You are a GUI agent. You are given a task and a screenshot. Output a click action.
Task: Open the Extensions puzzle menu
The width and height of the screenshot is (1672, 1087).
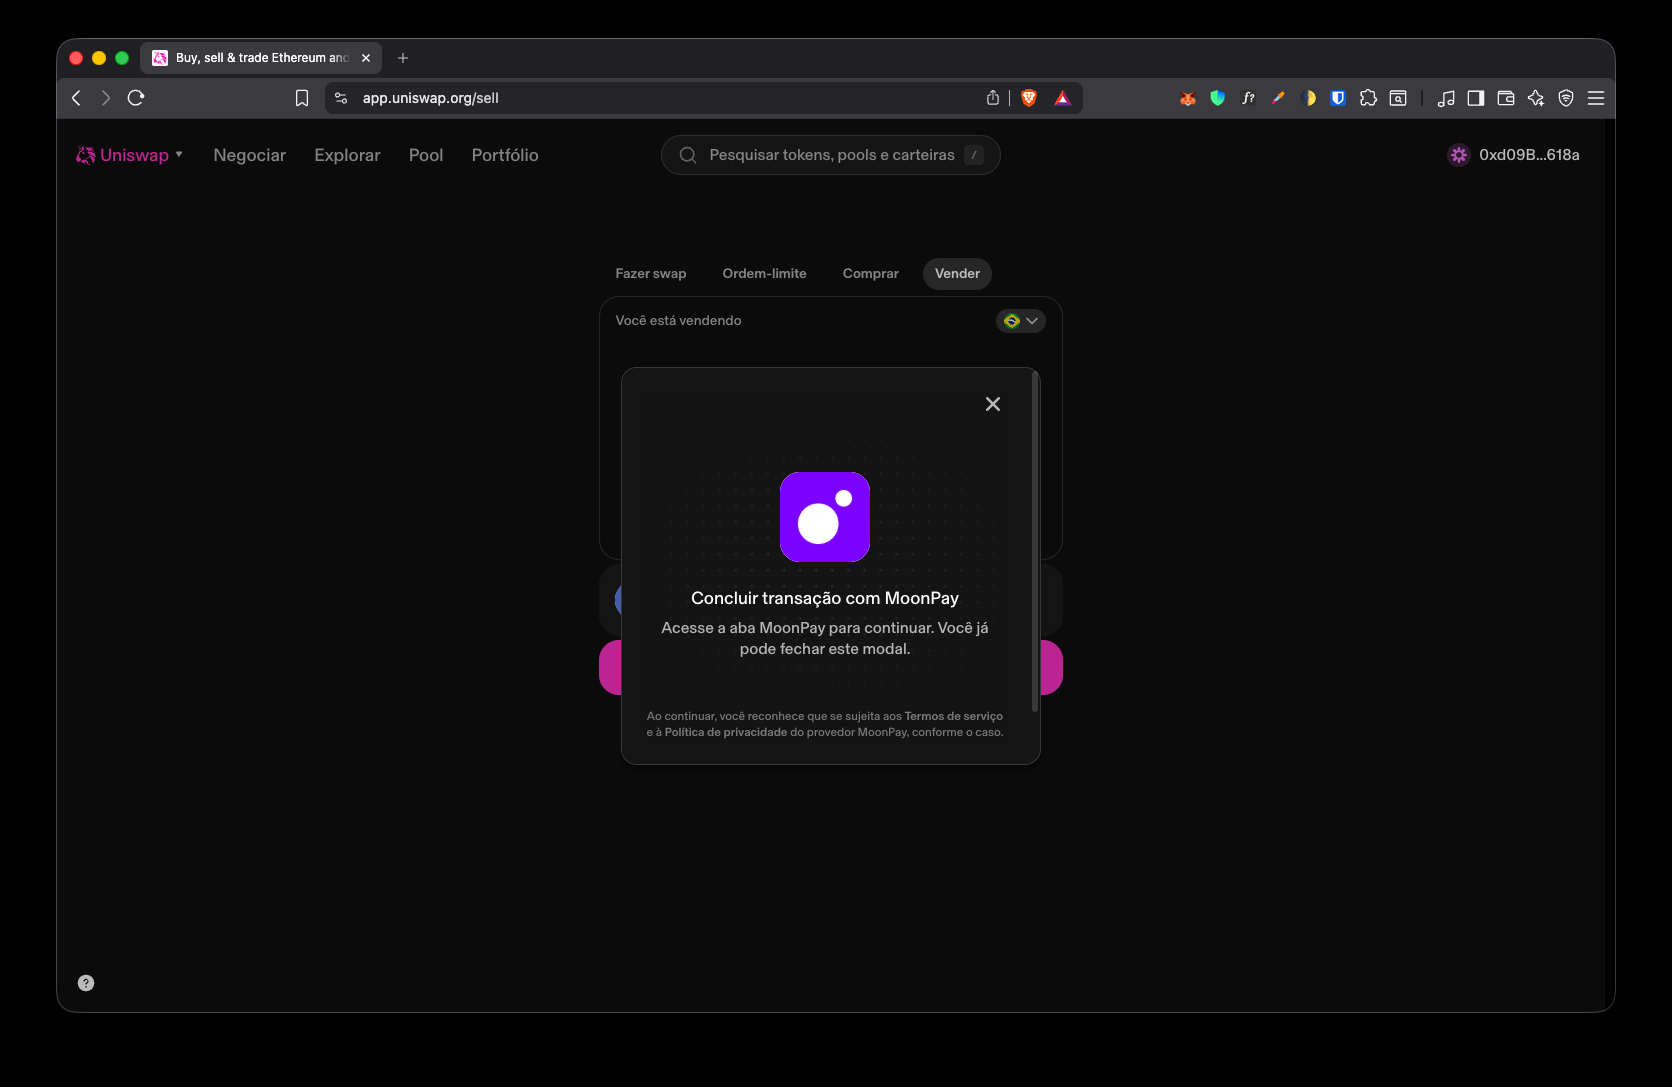(1368, 98)
